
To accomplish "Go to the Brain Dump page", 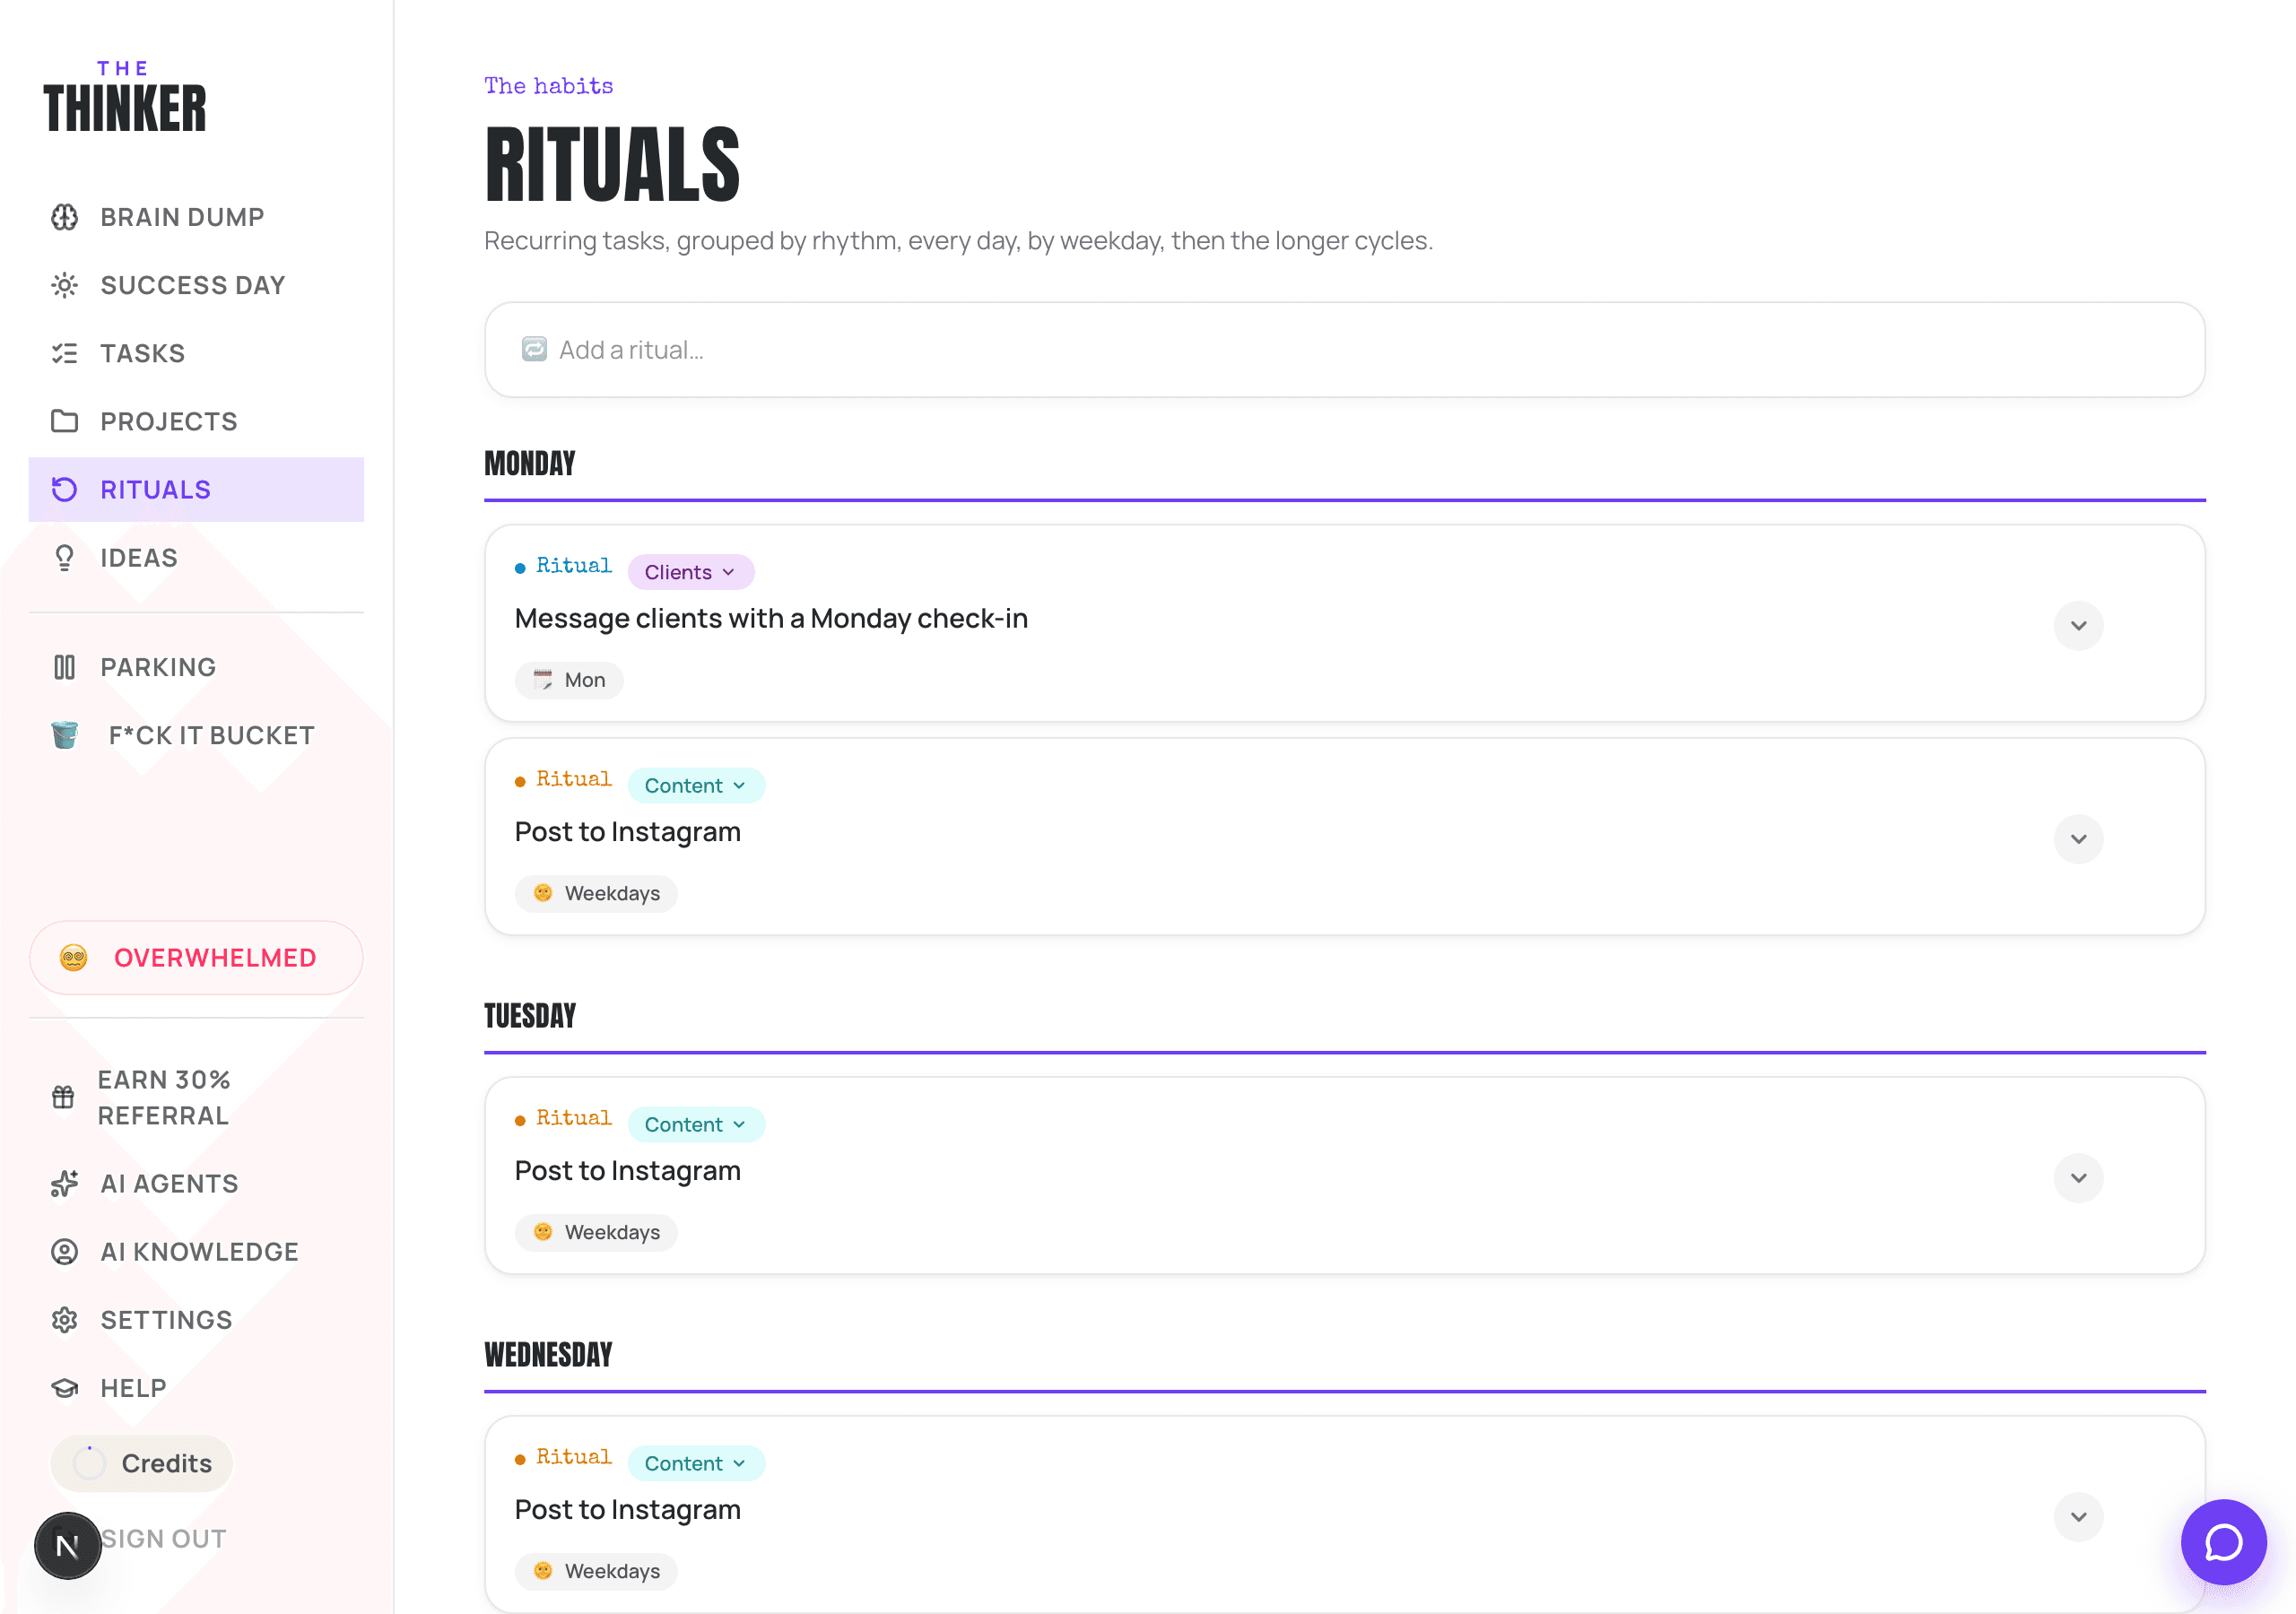I will (196, 217).
